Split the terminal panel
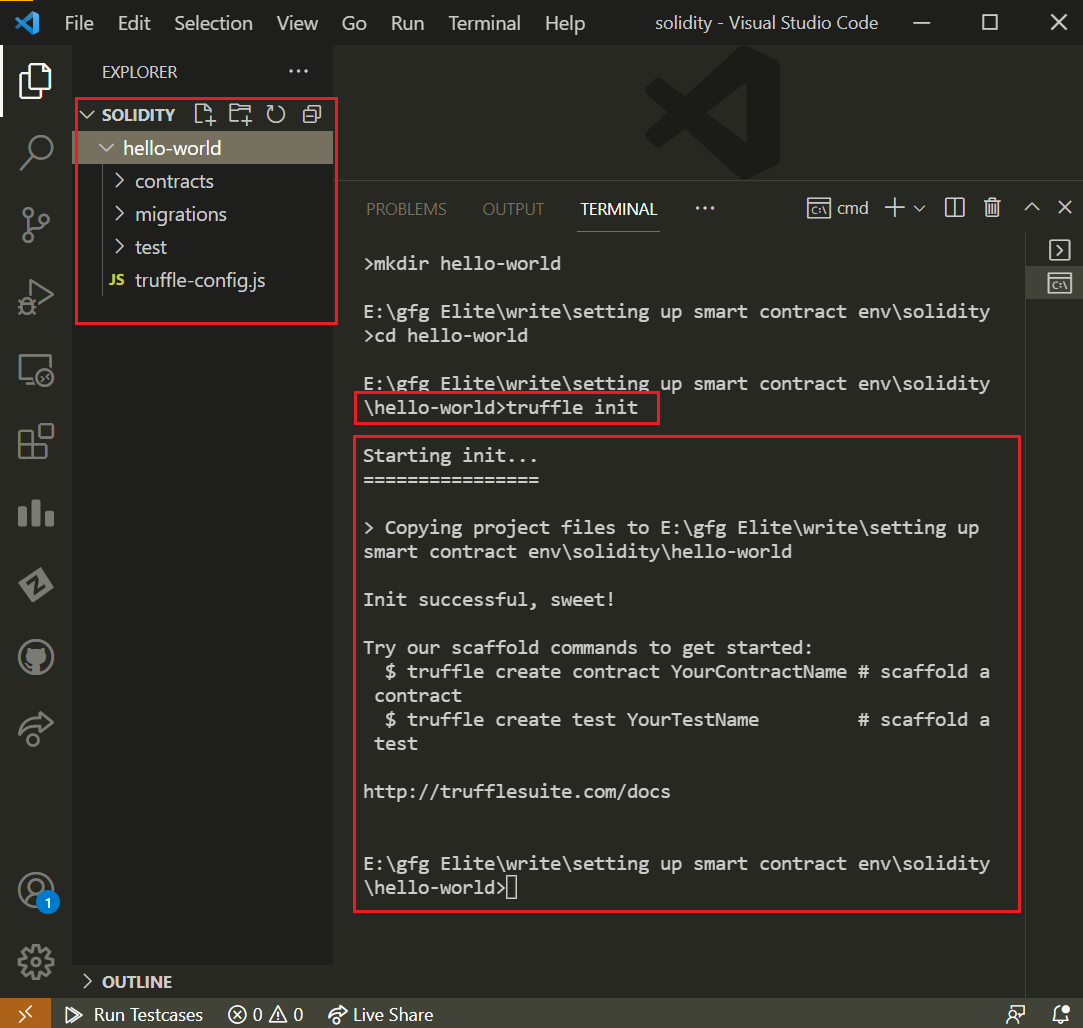This screenshot has width=1083, height=1028. 955,208
